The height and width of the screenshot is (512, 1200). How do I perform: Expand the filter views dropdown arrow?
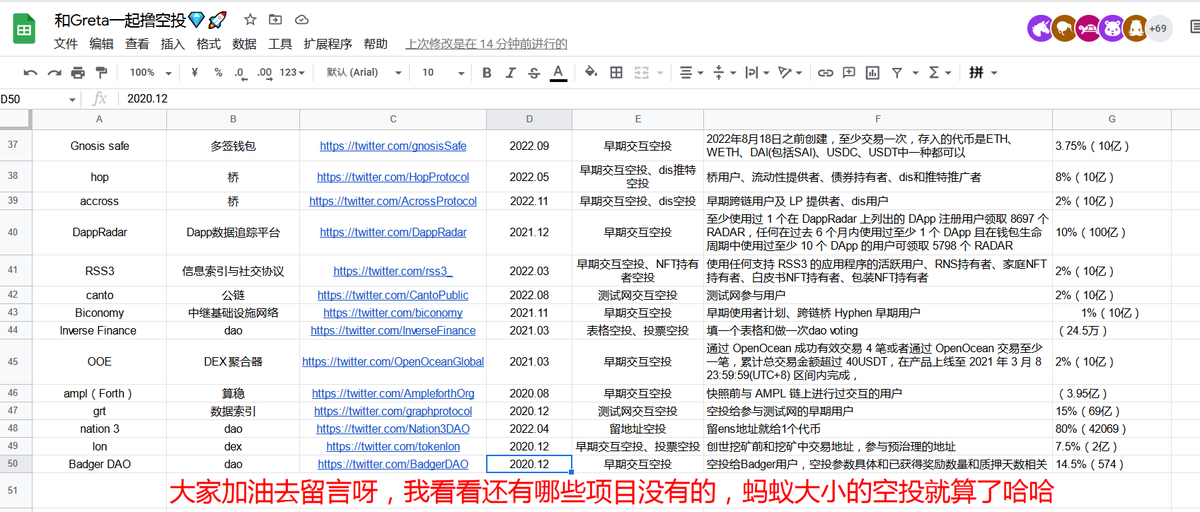tap(914, 73)
